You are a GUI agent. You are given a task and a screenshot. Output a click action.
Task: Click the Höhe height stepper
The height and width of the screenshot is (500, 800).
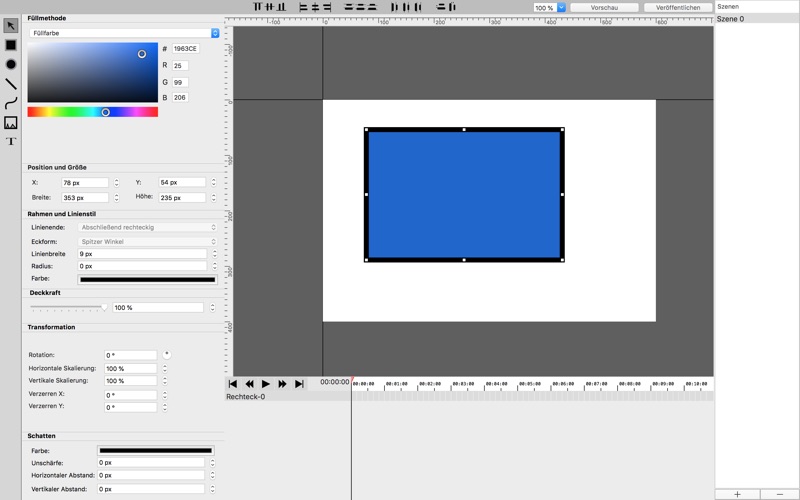click(x=213, y=197)
